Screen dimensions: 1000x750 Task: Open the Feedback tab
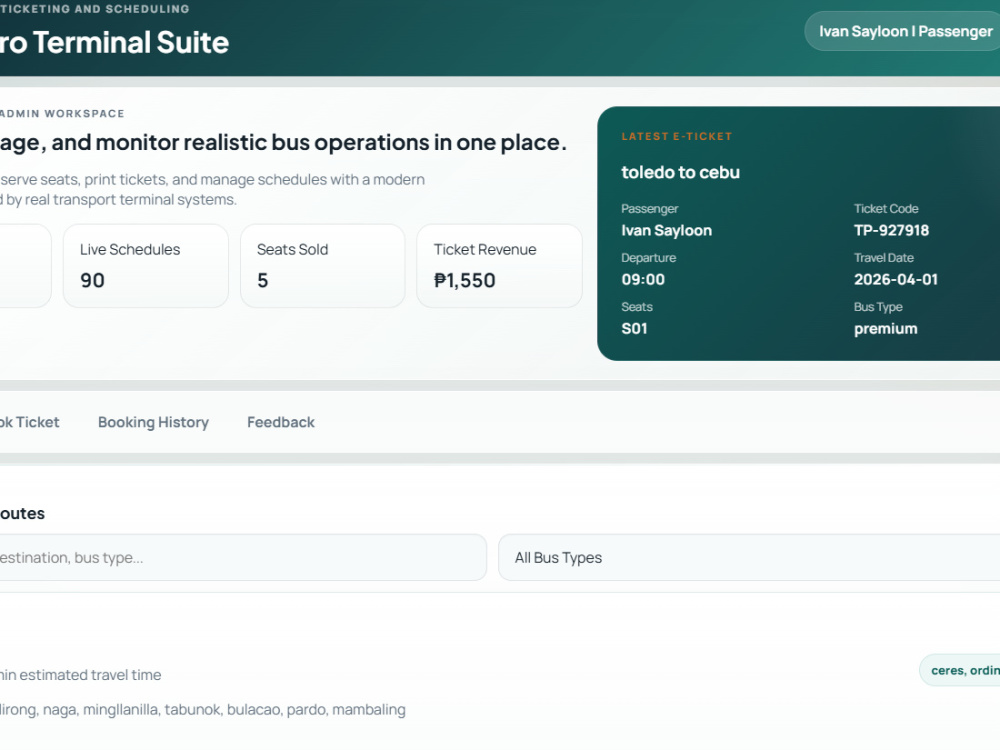point(281,422)
